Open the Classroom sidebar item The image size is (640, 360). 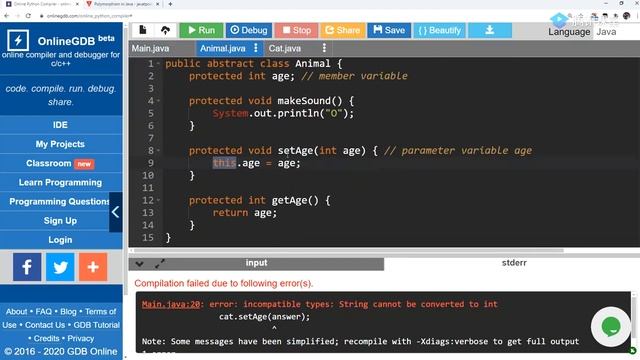[x=61, y=163]
